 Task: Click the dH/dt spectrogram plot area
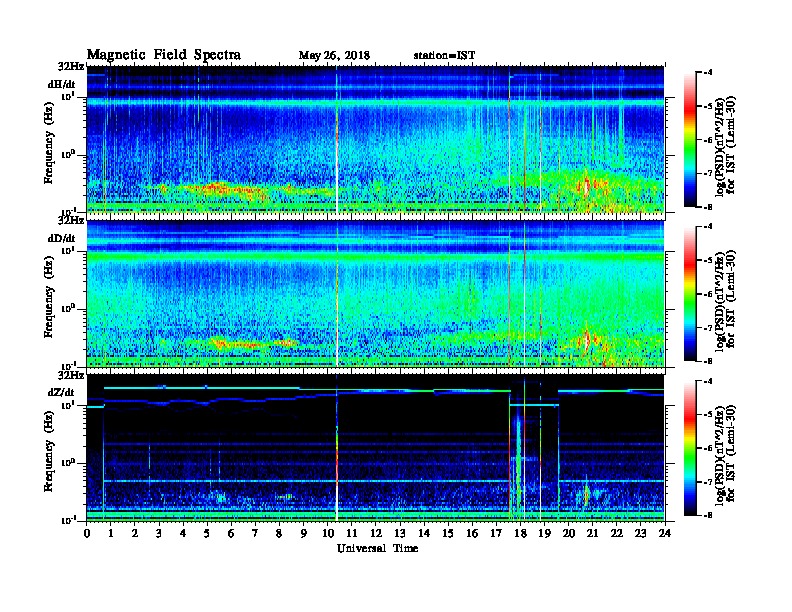(376, 139)
